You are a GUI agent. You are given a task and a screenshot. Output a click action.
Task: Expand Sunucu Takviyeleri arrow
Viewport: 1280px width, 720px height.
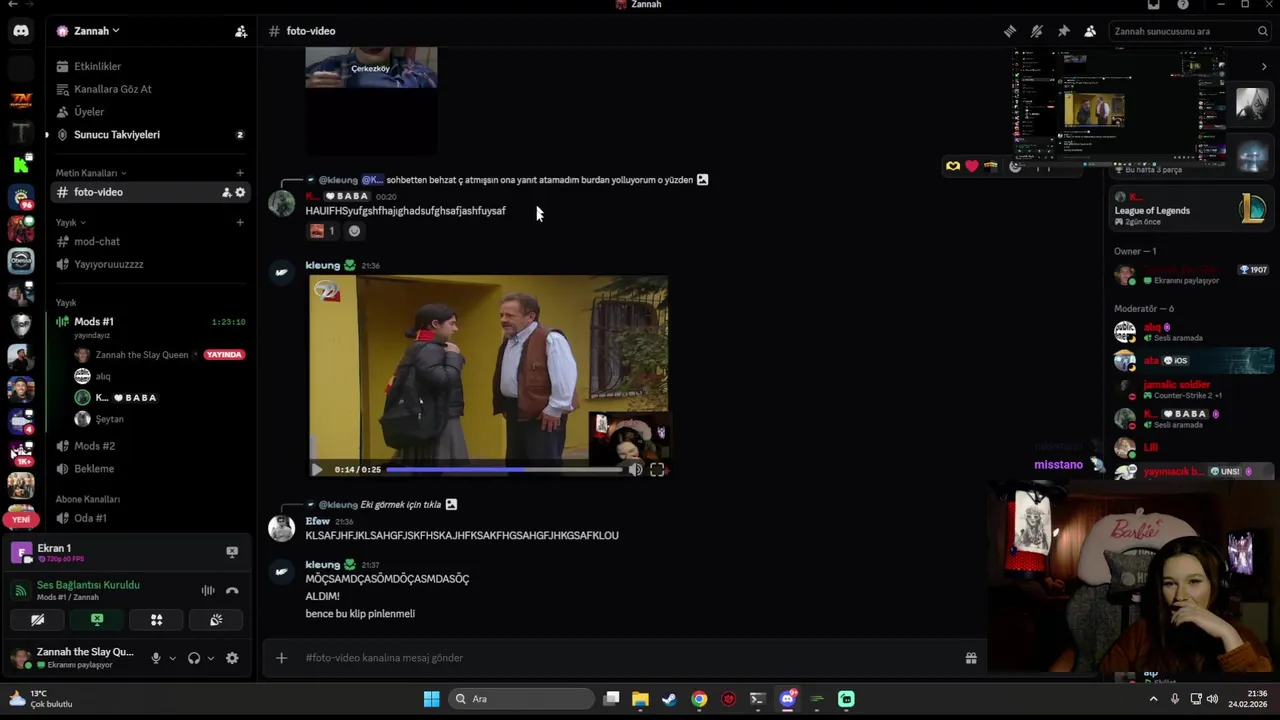tap(47, 135)
